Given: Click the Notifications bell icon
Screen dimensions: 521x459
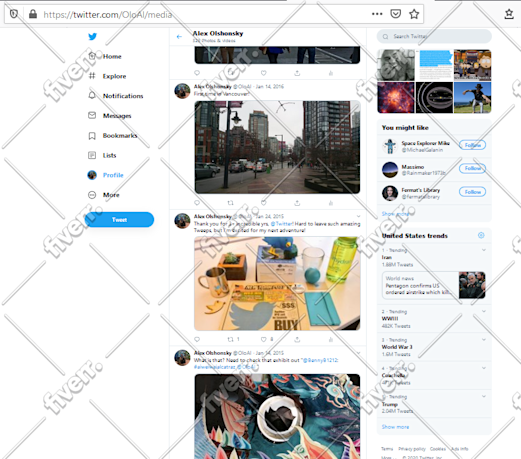Looking at the screenshot, I should pos(92,96).
